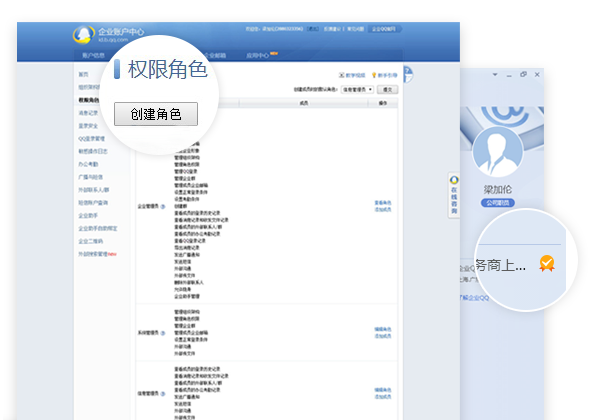Select 短信账户查询 in the left sidebar
This screenshot has width=592, height=420.
tap(93, 203)
